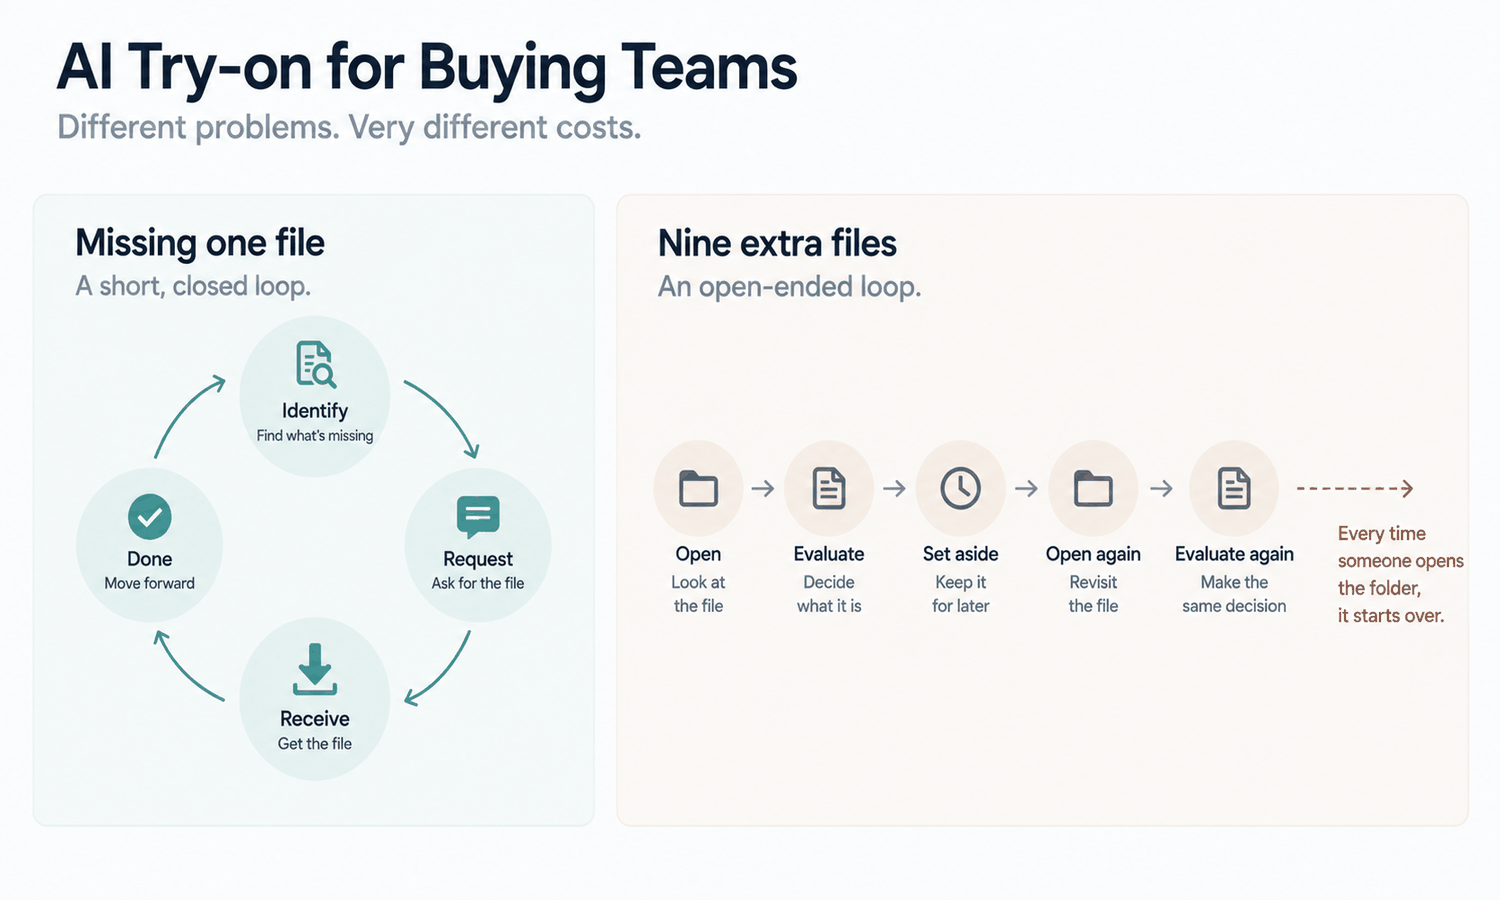This screenshot has width=1500, height=900.
Task: Click the Set aside clock icon
Action: click(961, 489)
